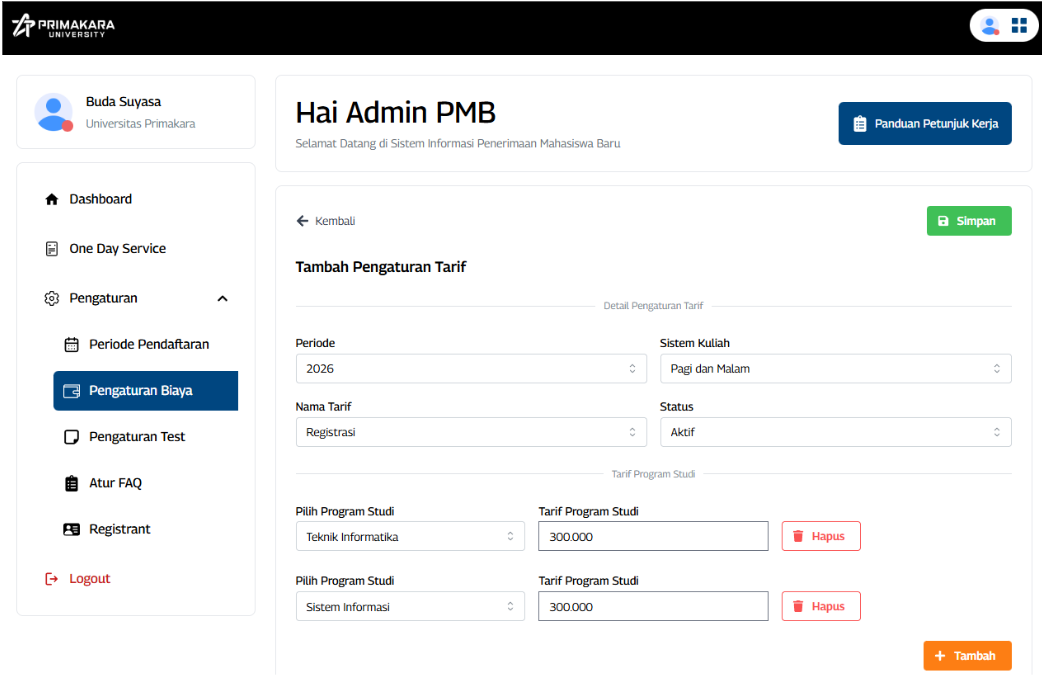The width and height of the screenshot is (1042, 686).
Task: Click the tarif field for Sistem Informasi
Action: [x=652, y=606]
